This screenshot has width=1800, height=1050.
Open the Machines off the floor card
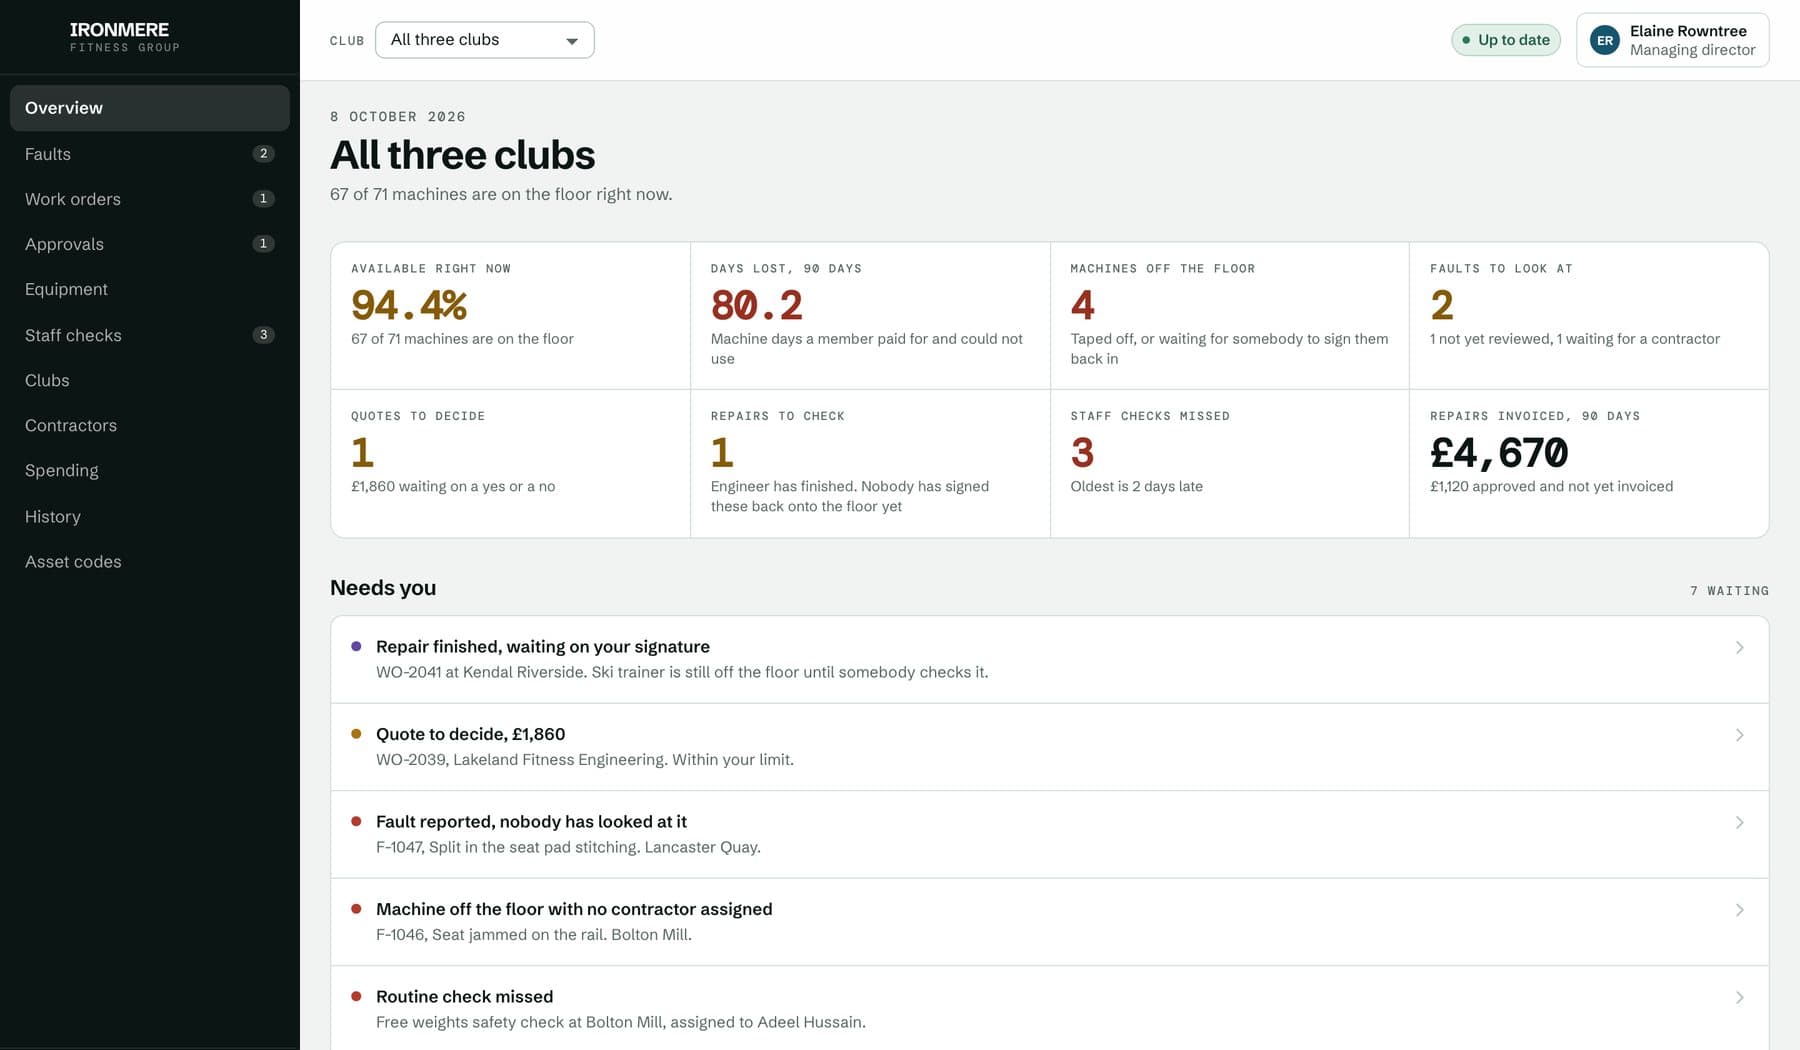click(1229, 316)
